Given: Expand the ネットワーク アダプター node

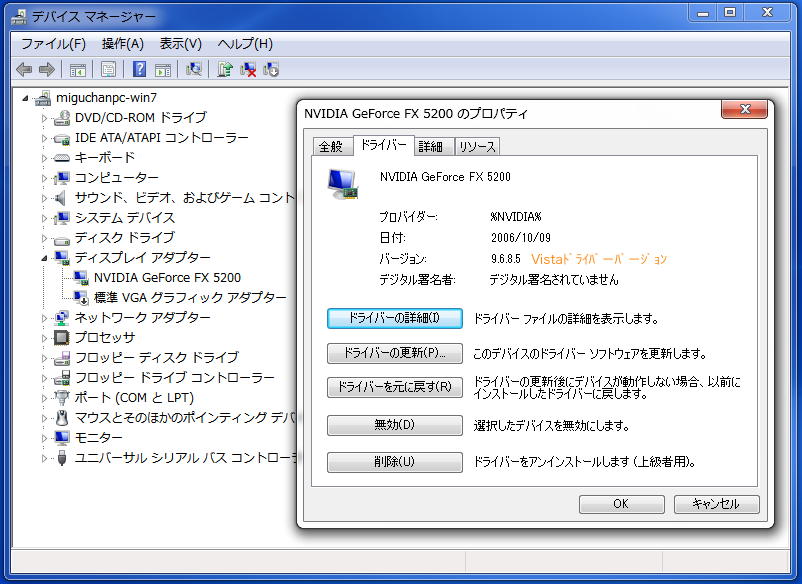Looking at the screenshot, I should 44,318.
